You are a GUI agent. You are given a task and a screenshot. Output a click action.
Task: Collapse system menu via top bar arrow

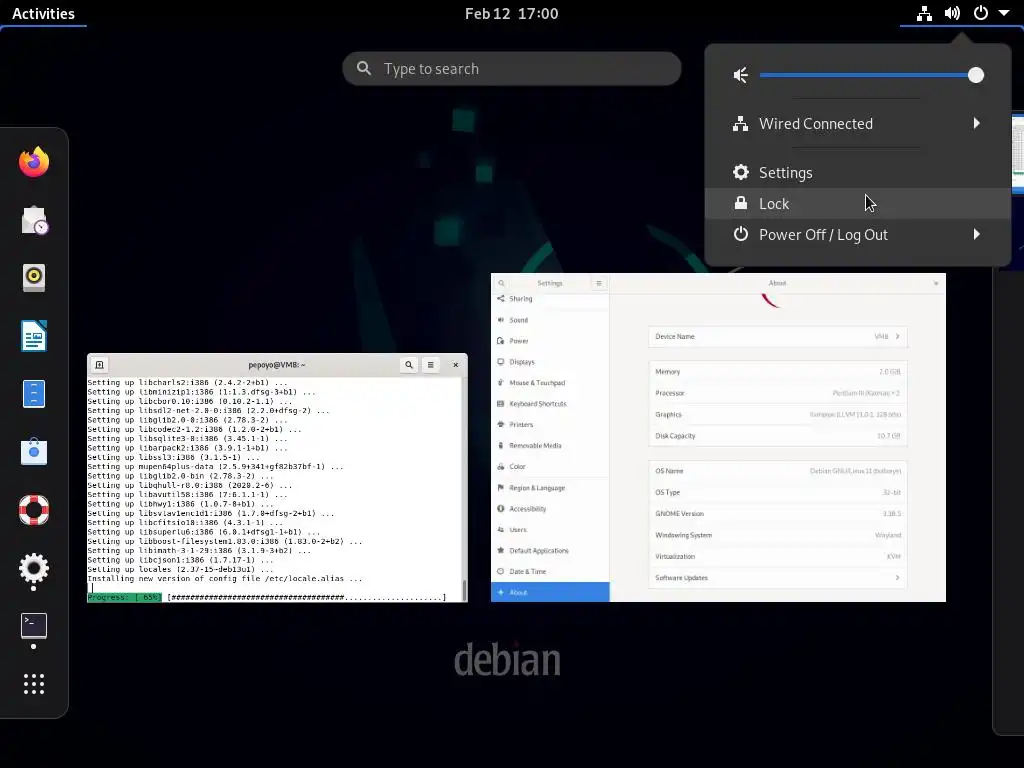tap(1004, 13)
